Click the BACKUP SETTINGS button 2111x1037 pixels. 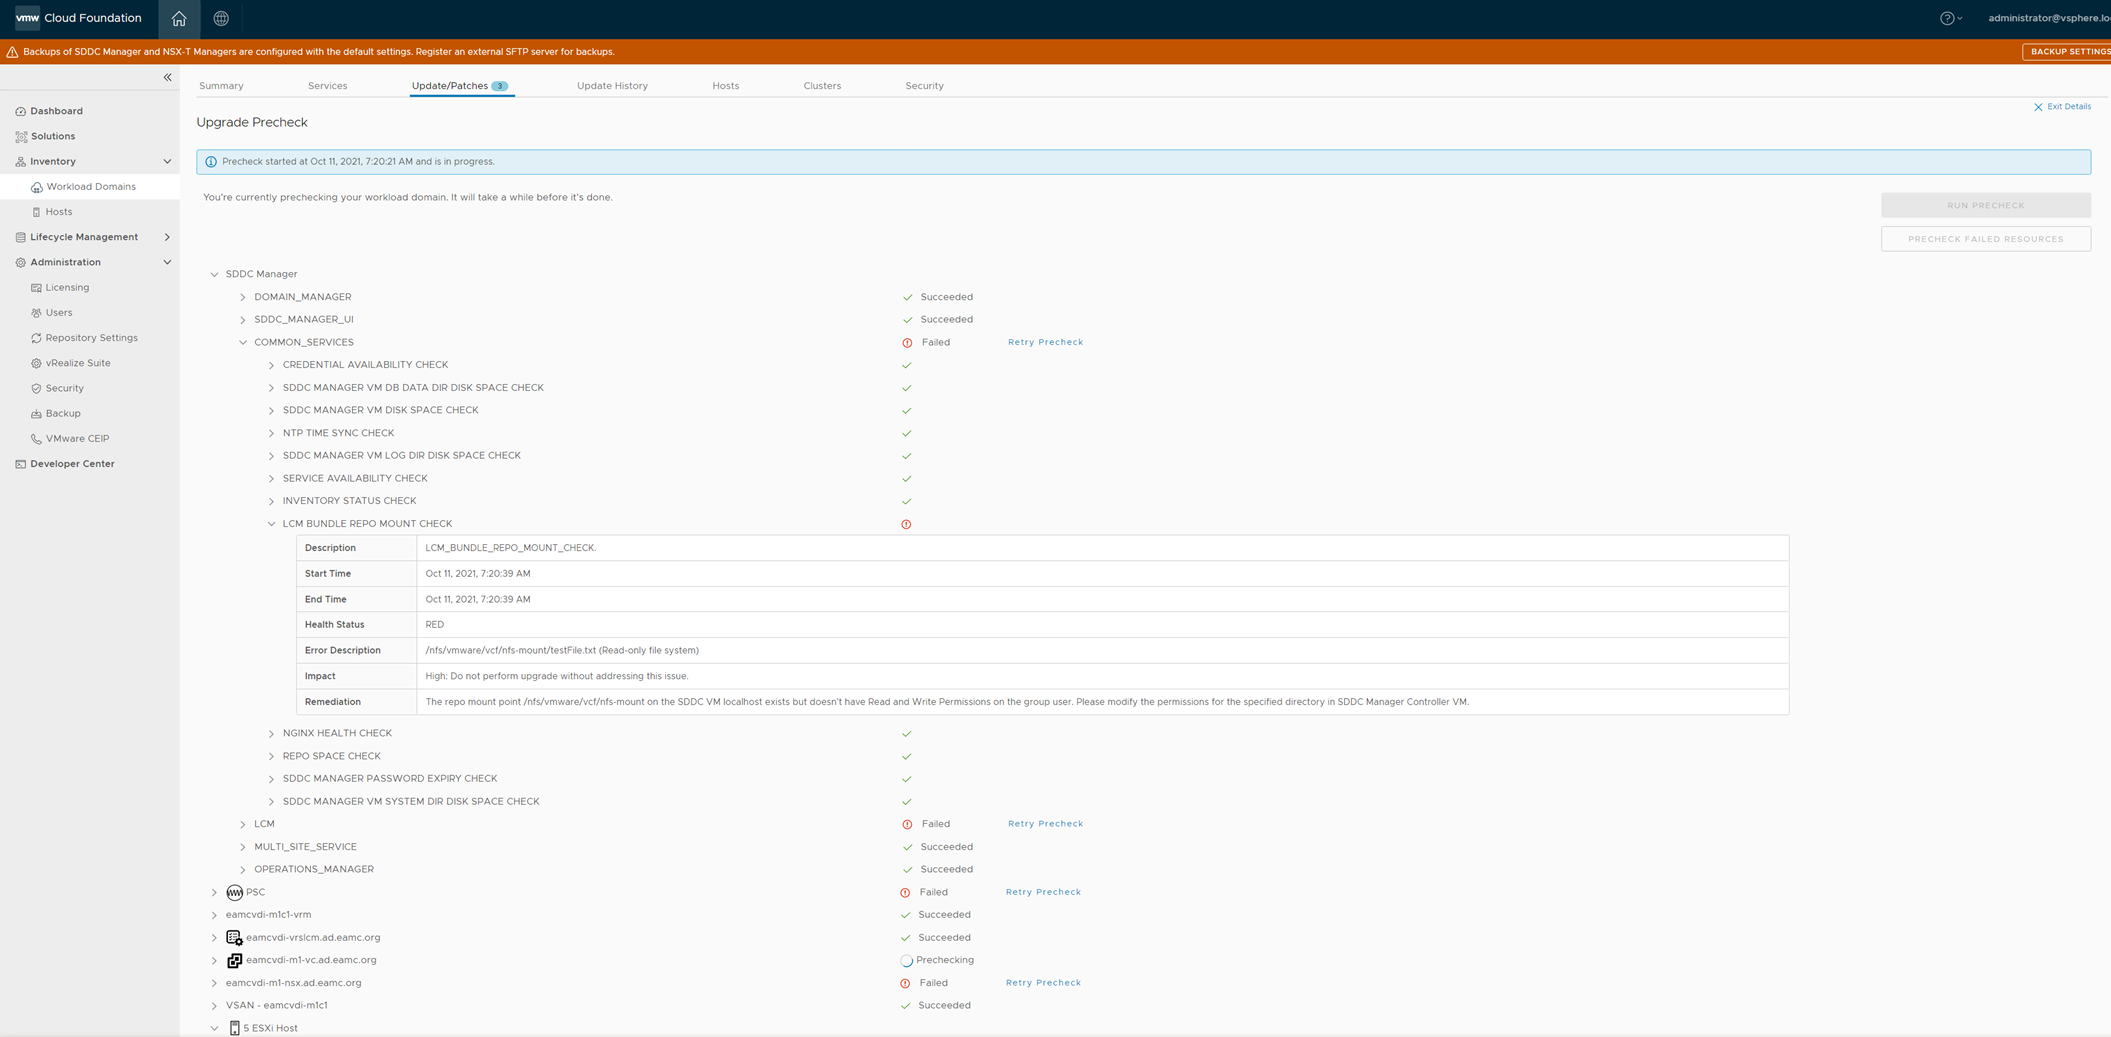tap(2066, 52)
